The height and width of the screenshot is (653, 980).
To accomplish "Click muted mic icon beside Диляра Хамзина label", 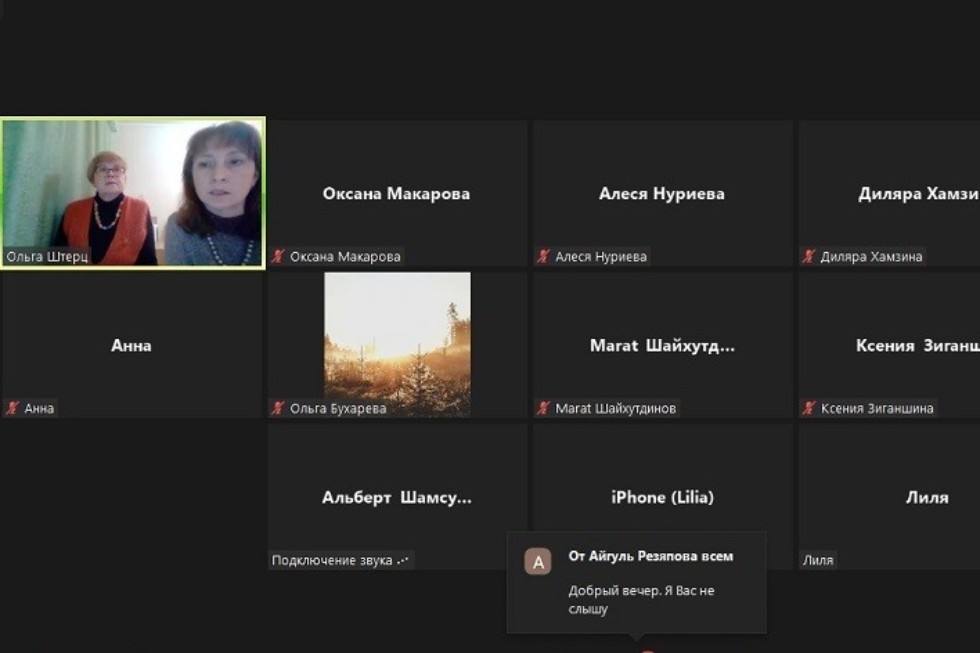I will pyautogui.click(x=809, y=257).
